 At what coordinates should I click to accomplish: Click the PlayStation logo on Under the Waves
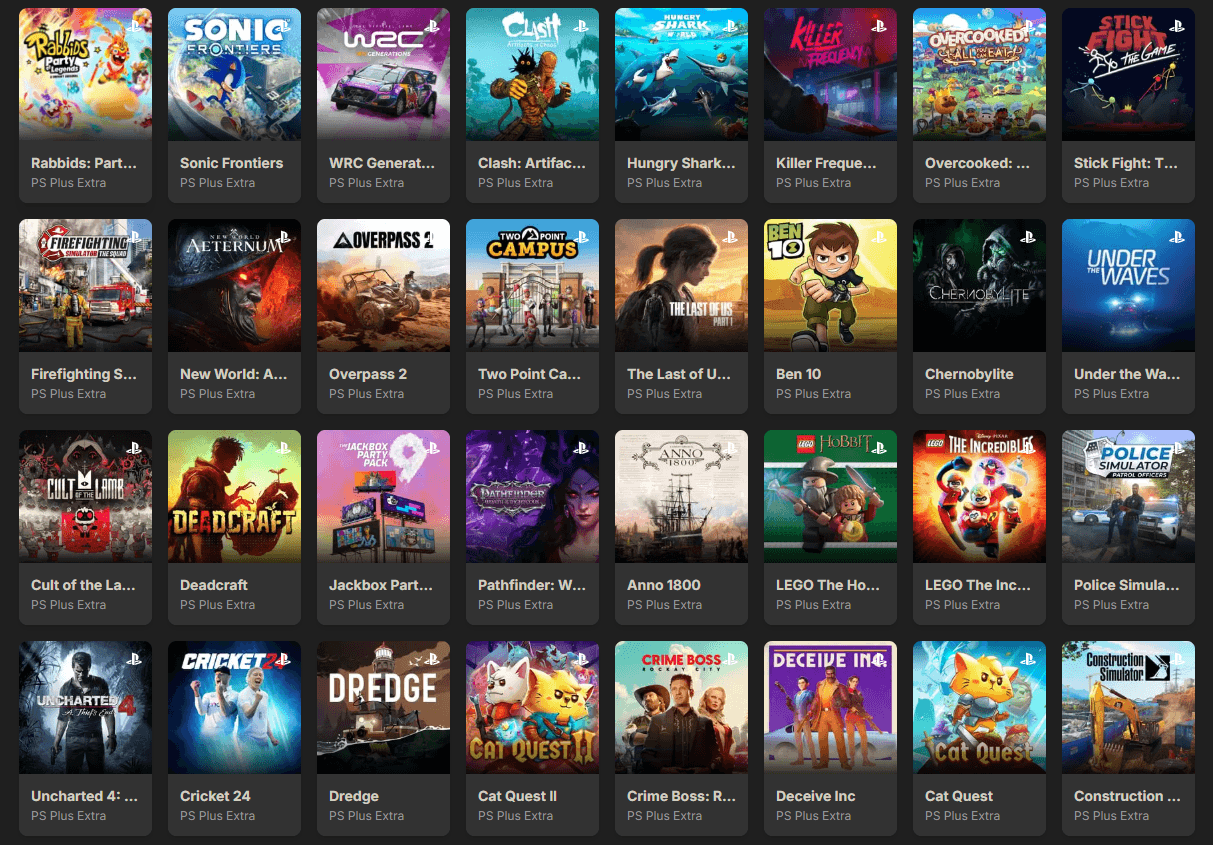point(1177,237)
